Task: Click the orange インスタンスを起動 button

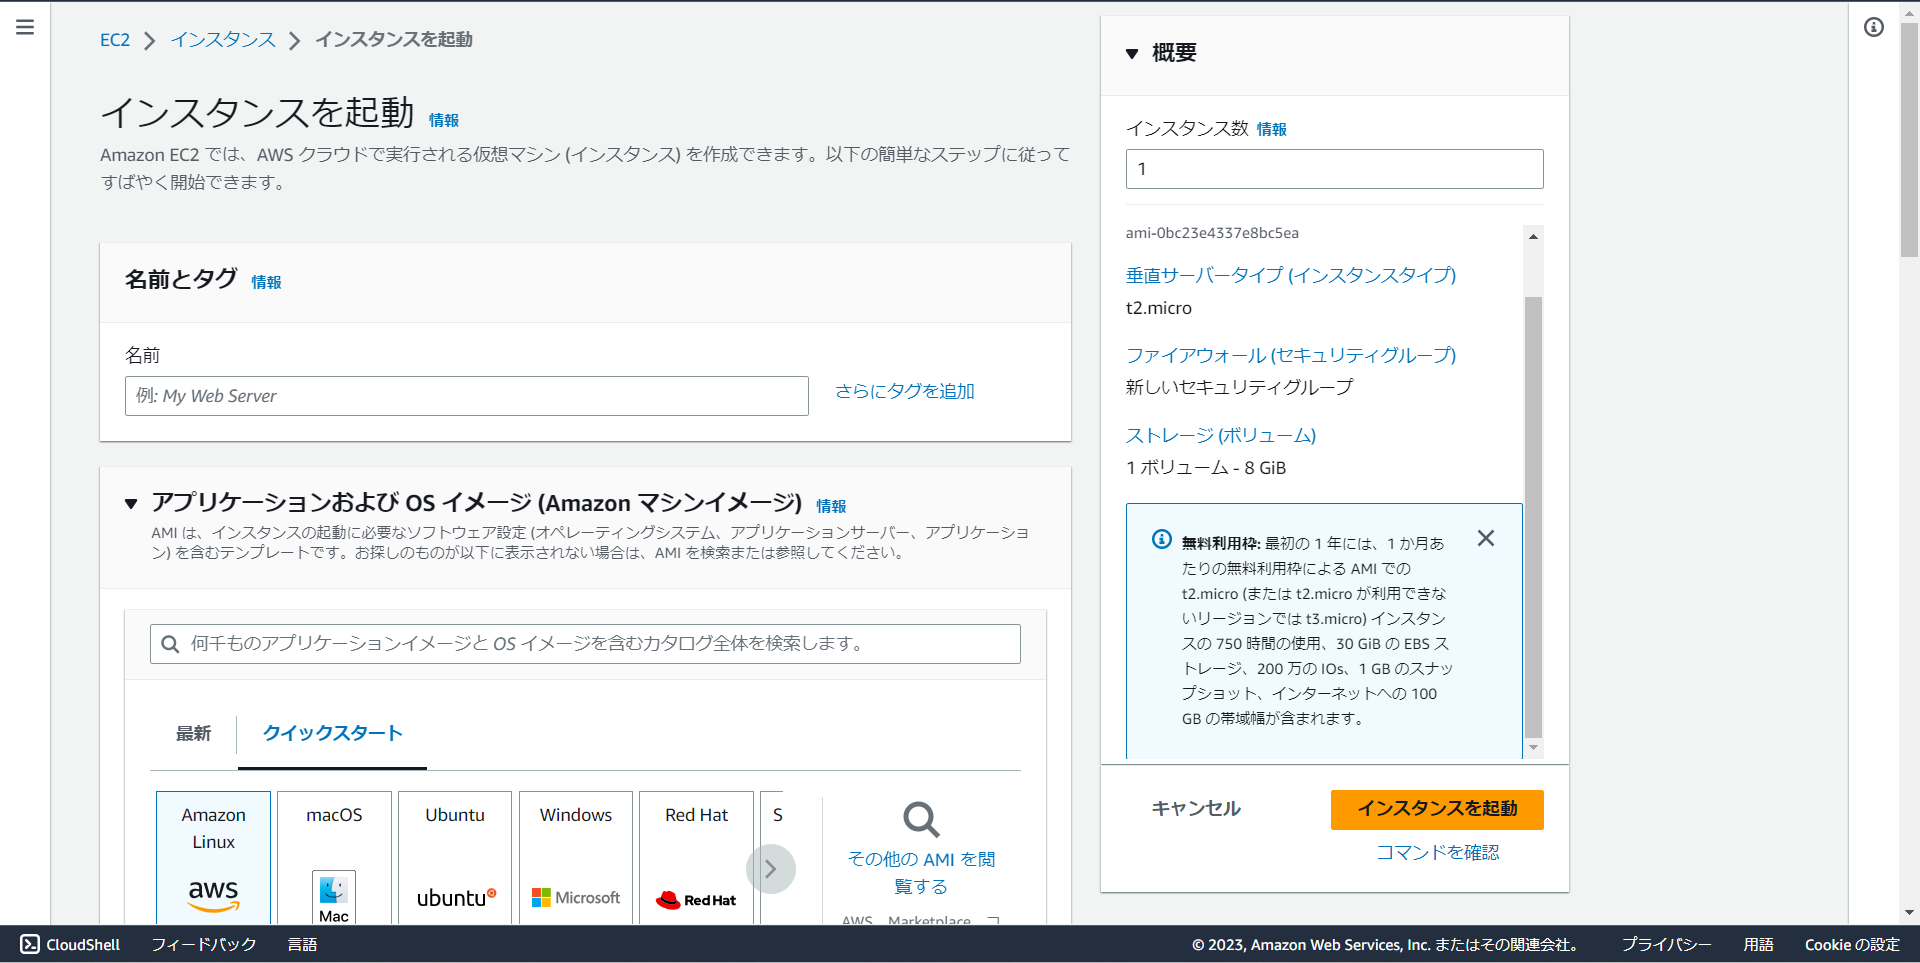Action: tap(1437, 810)
